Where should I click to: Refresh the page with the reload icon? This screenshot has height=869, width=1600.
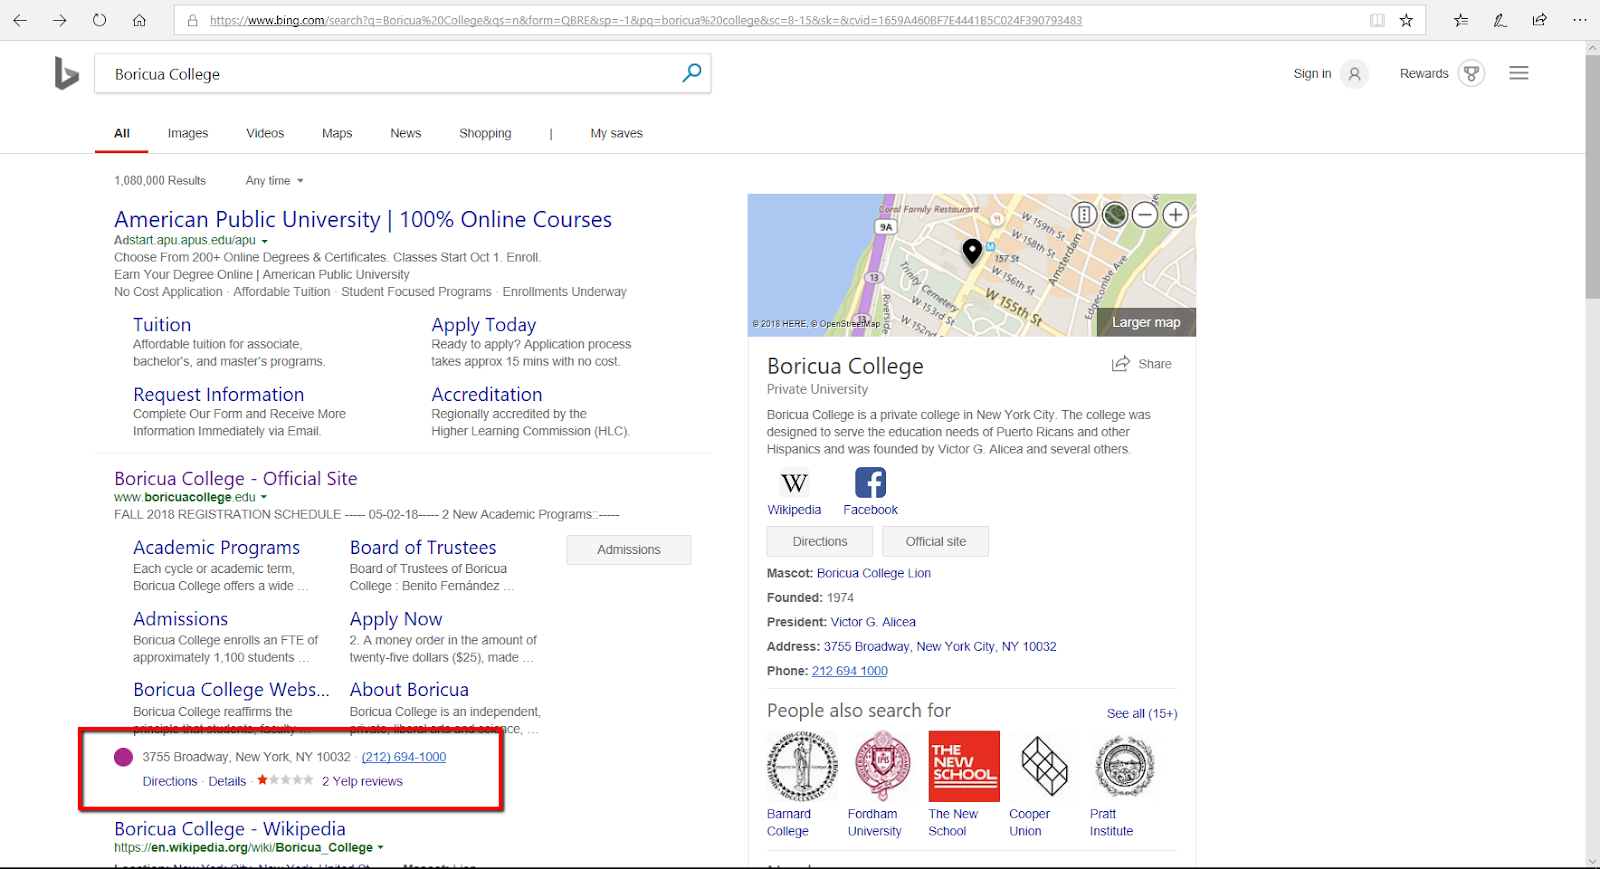pos(99,20)
